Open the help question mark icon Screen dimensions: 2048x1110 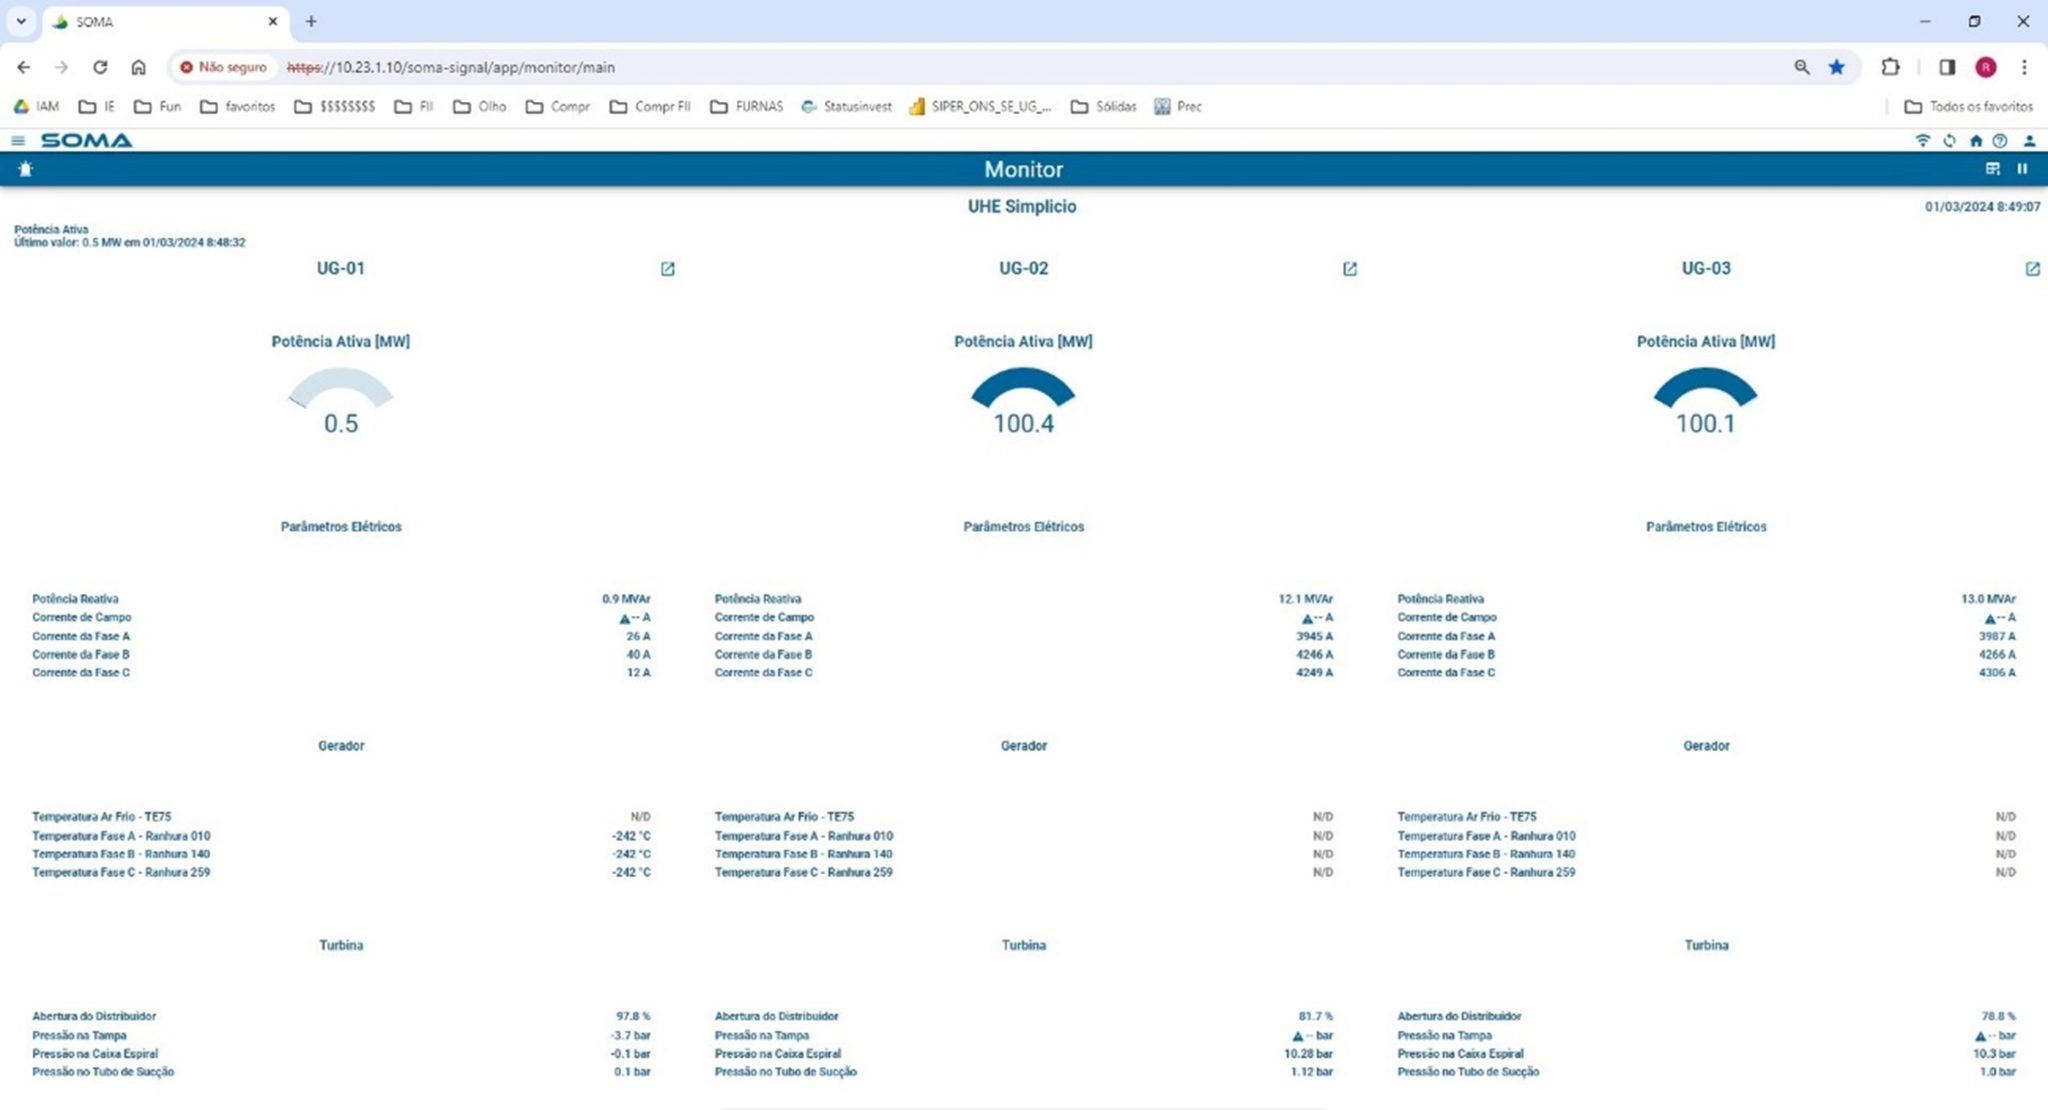2000,141
